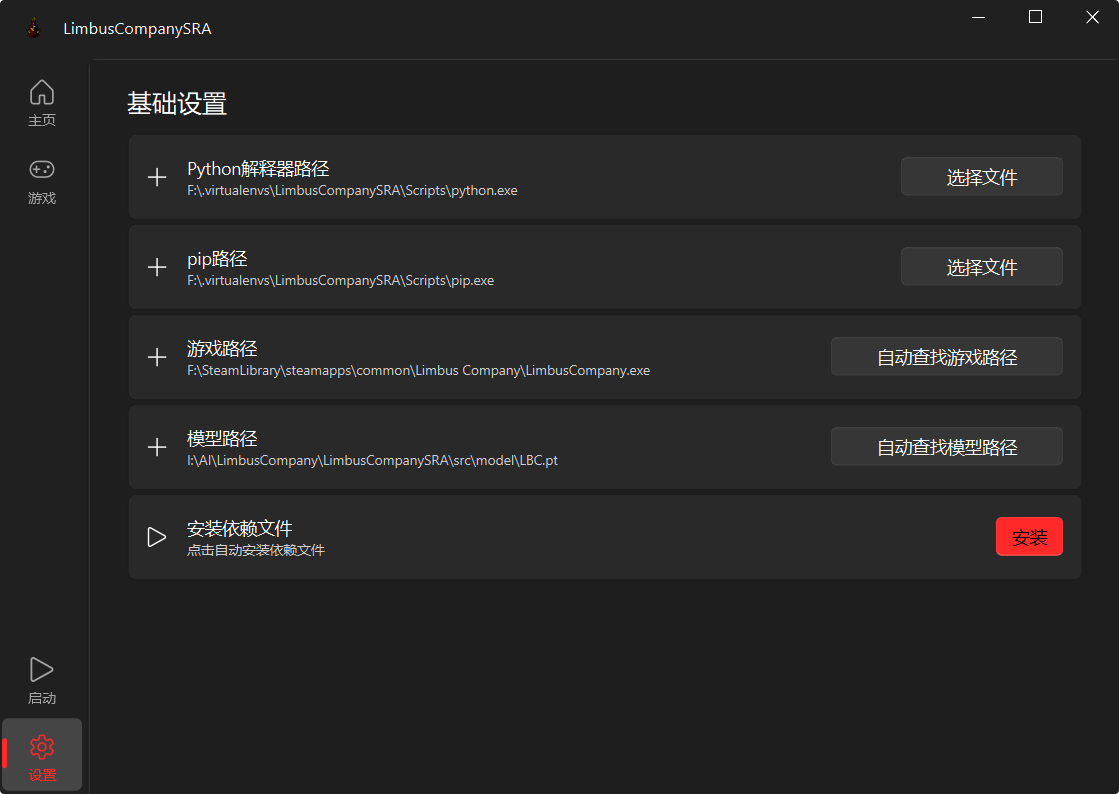Image resolution: width=1119 pixels, height=794 pixels.
Task: Click the python.exe path text
Action: click(x=352, y=190)
